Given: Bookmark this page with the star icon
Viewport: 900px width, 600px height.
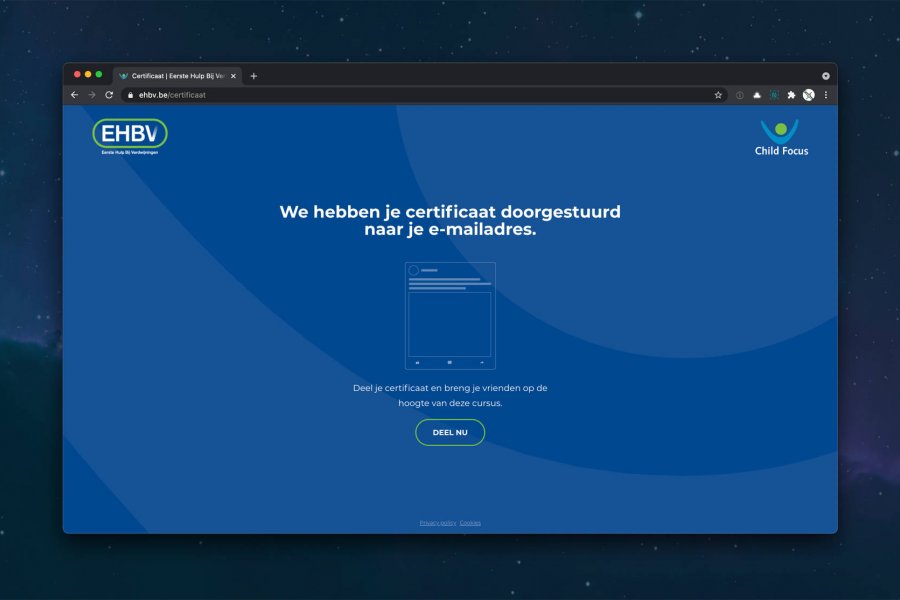Looking at the screenshot, I should pos(718,95).
